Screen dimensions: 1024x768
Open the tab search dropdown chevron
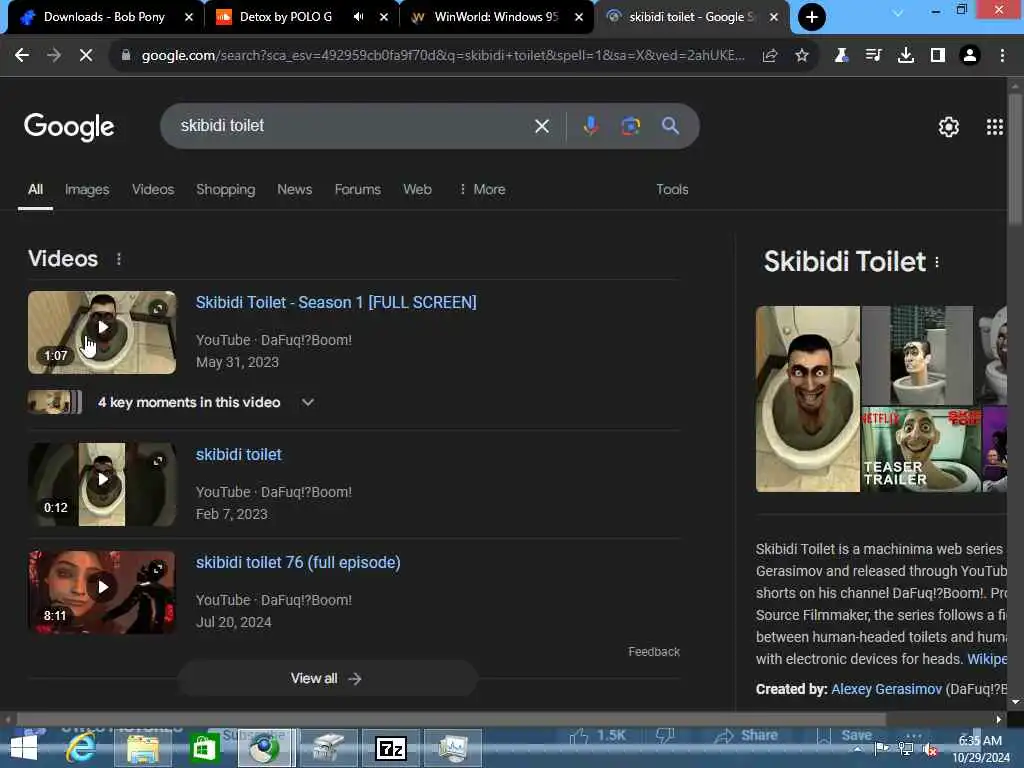(898, 12)
